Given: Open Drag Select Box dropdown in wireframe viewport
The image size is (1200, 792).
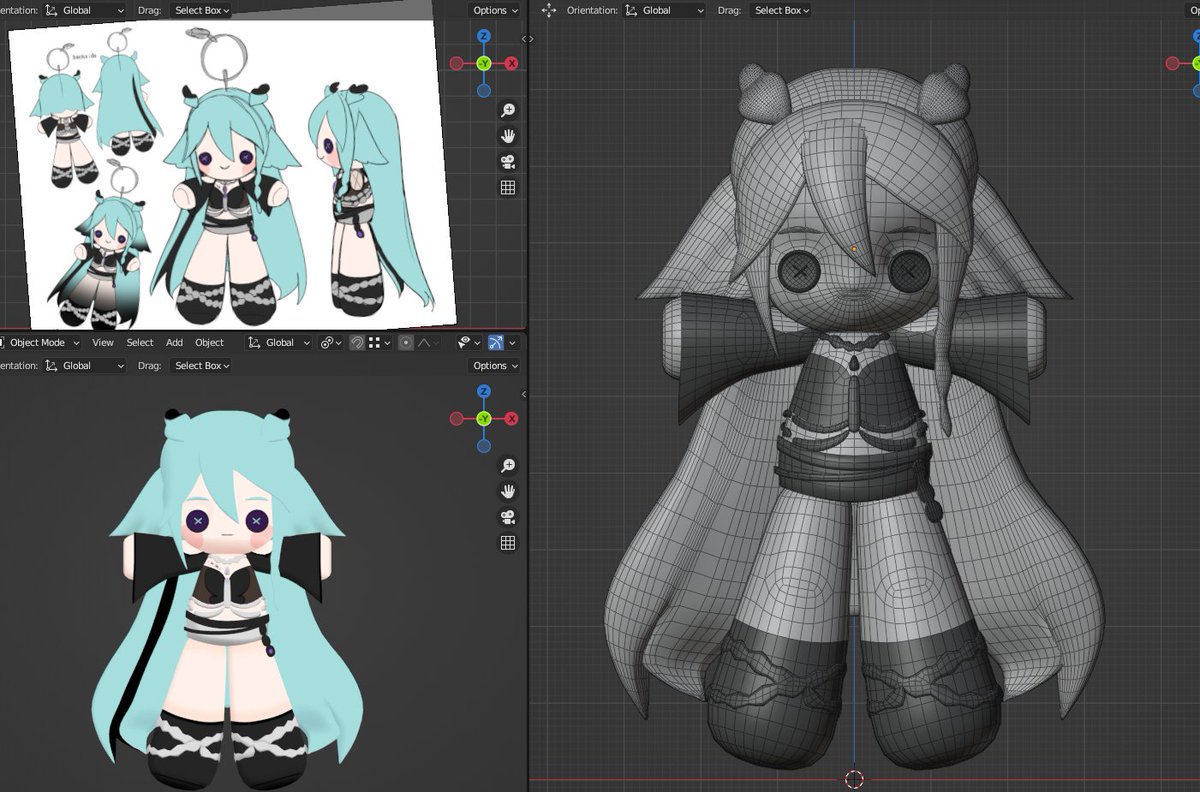Looking at the screenshot, I should tap(779, 10).
